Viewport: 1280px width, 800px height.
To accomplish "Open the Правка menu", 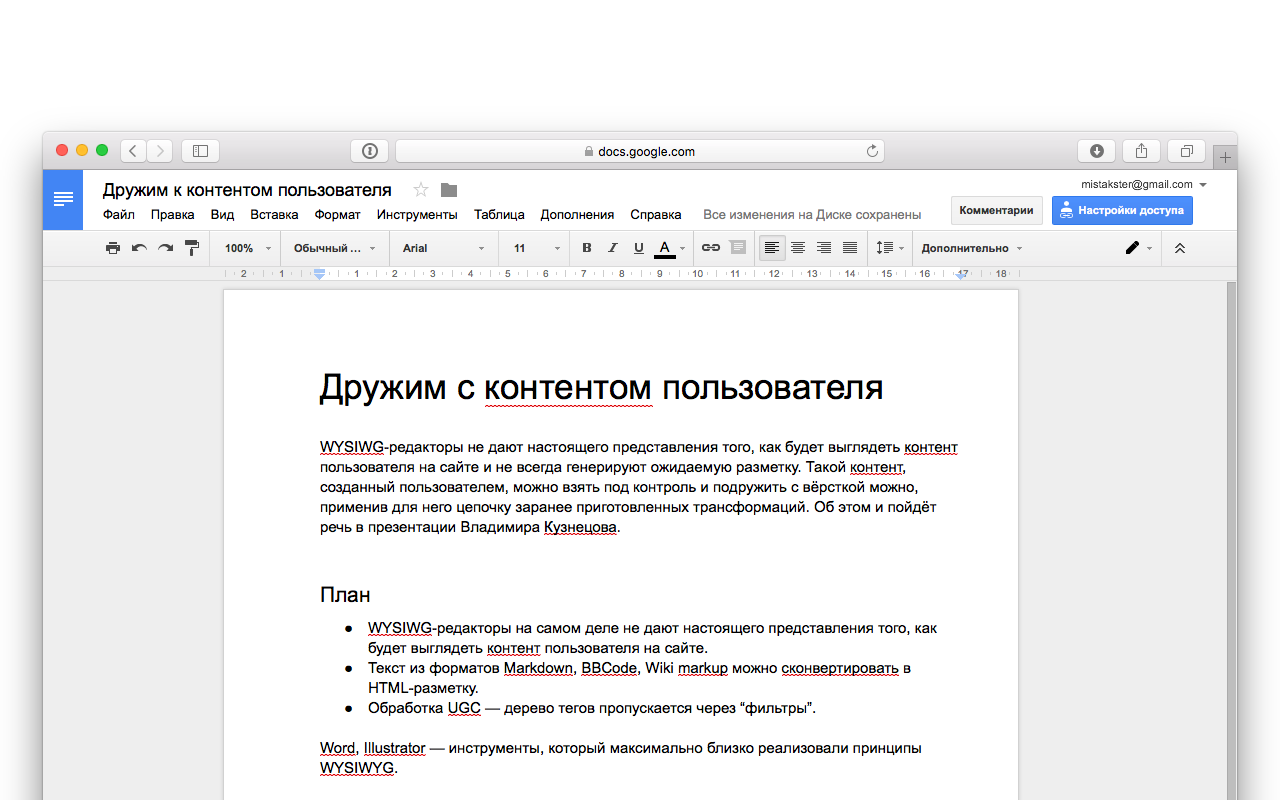I will 173,214.
